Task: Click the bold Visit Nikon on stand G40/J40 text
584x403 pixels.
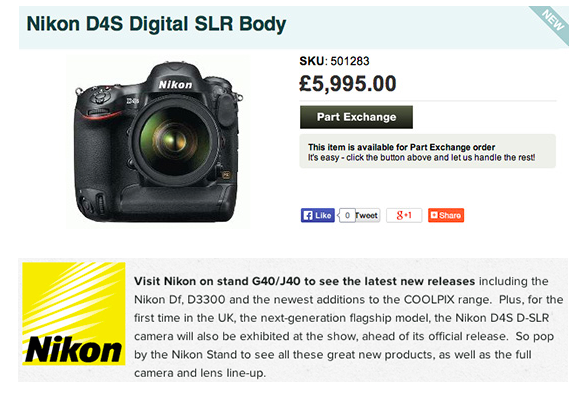Action: [x=304, y=281]
